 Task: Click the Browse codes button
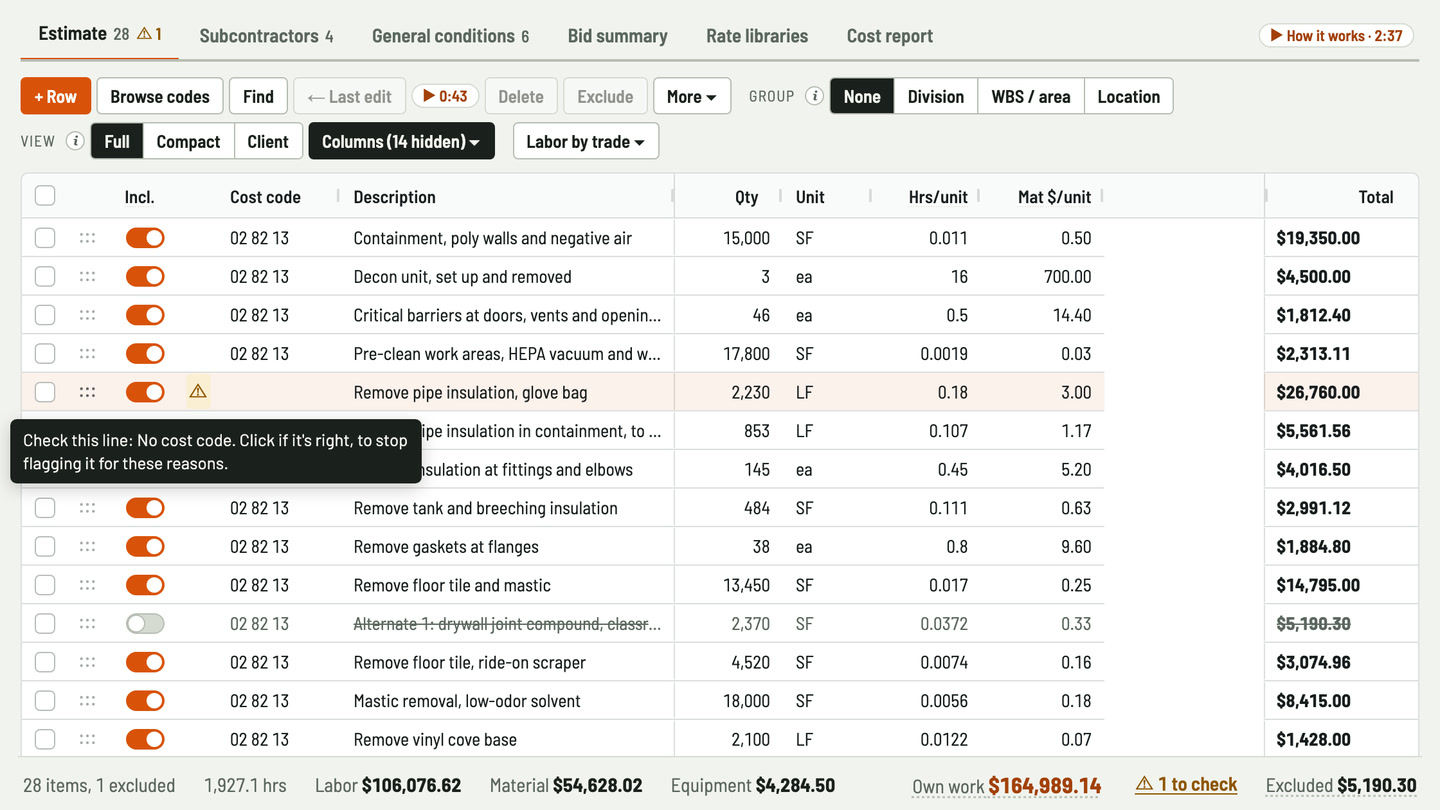point(160,96)
